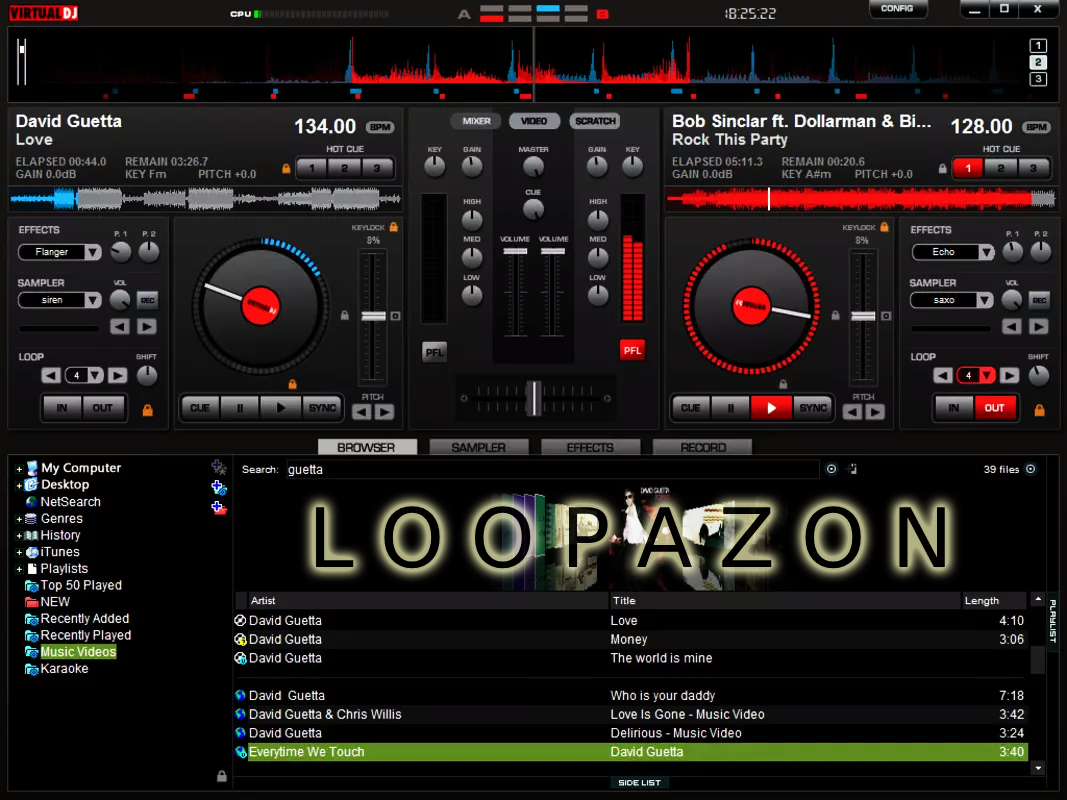Toggle right deck loop lock icon
This screenshot has width=1067, height=800.
(1039, 410)
